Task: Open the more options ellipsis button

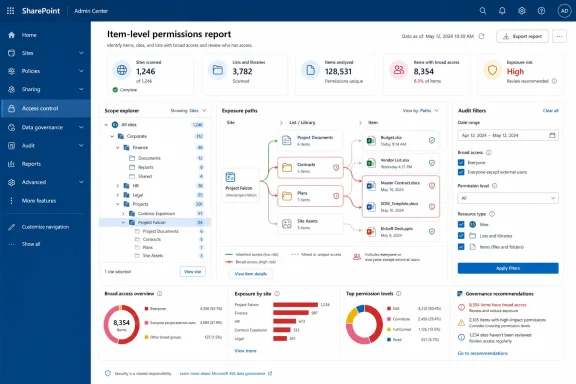Action: (559, 36)
